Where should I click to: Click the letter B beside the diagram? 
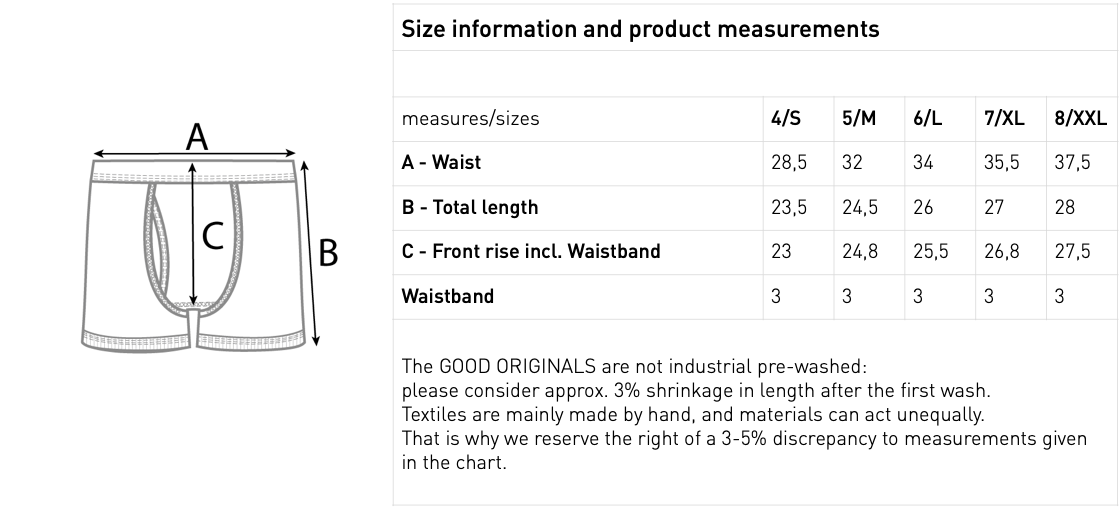click(328, 254)
